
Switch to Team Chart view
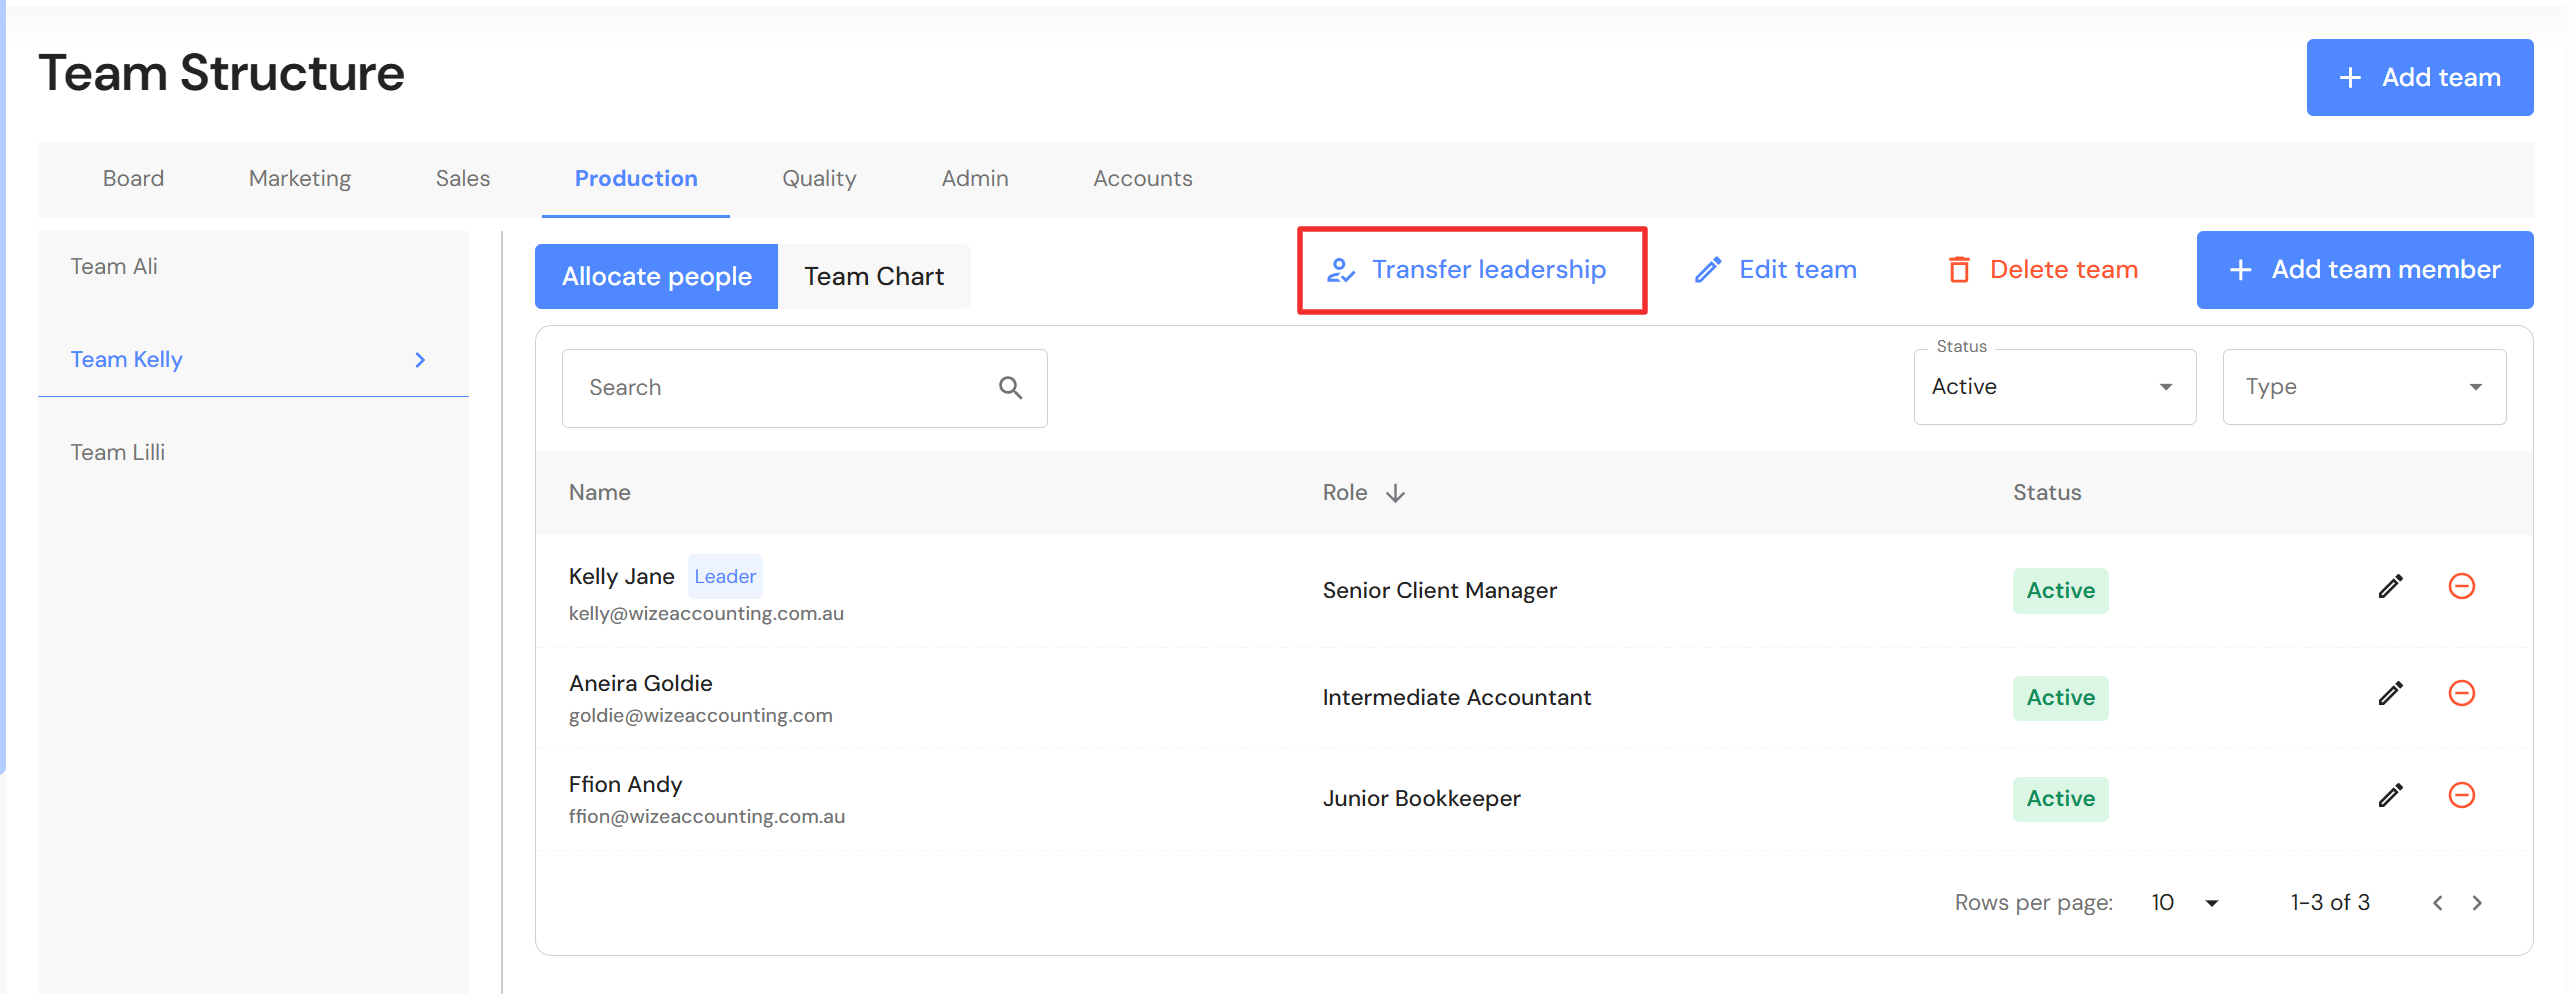pos(873,277)
